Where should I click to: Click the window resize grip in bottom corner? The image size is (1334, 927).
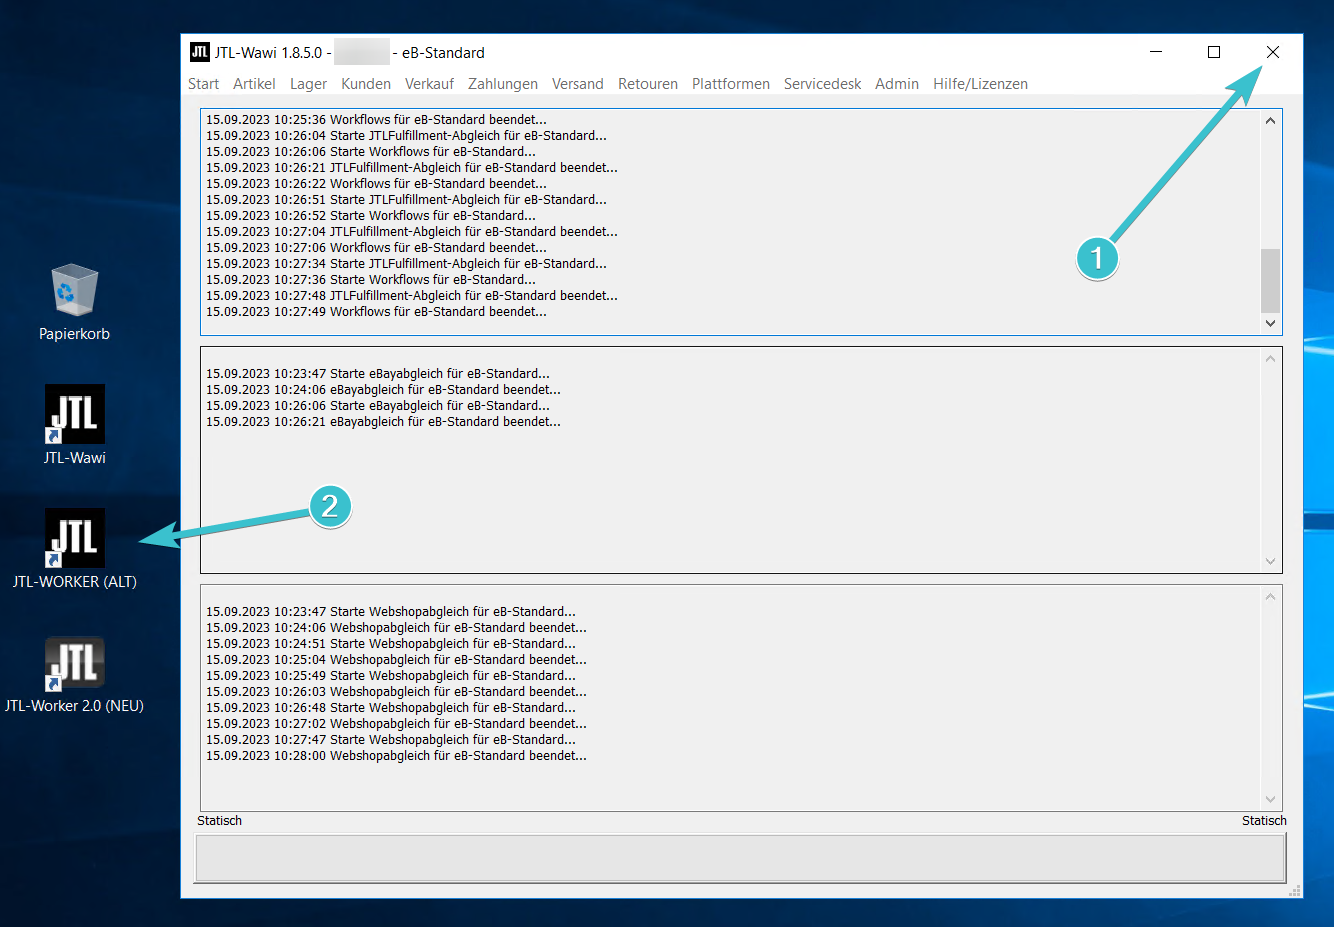(1295, 890)
